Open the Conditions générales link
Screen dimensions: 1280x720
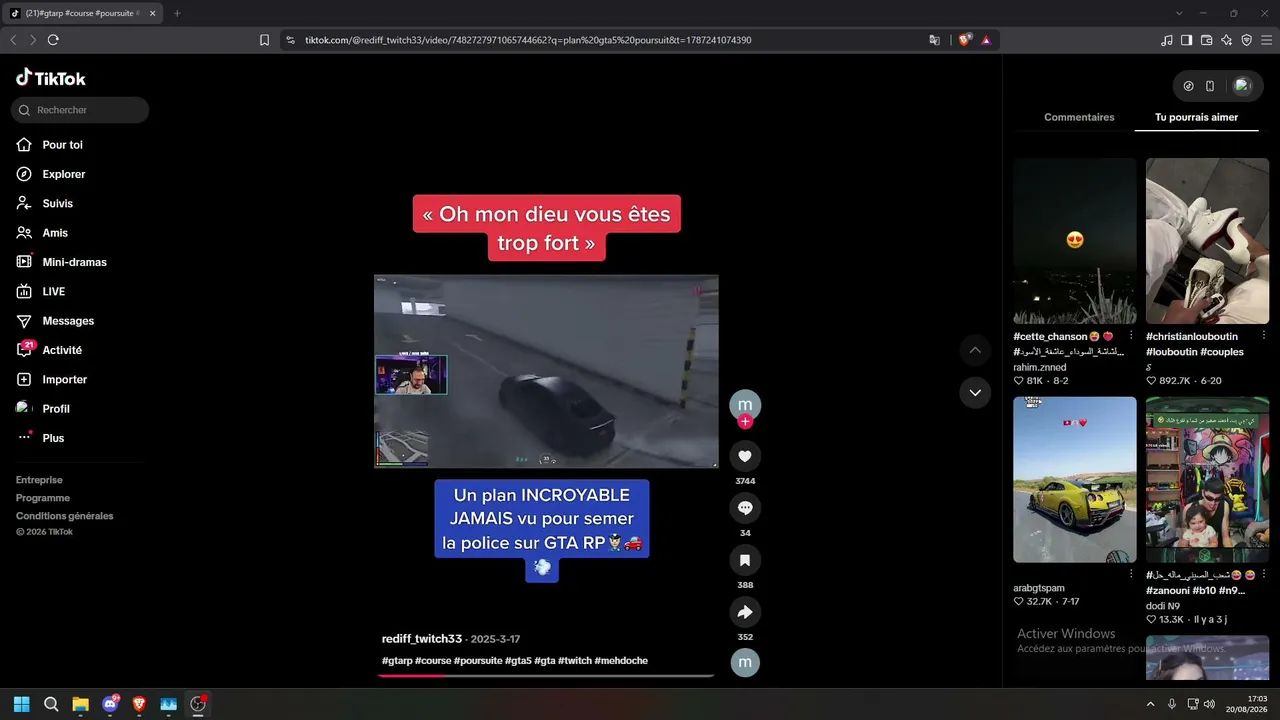65,516
